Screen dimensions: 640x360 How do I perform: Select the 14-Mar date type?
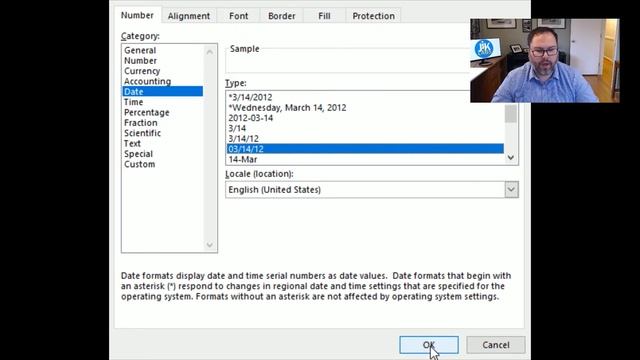point(365,159)
